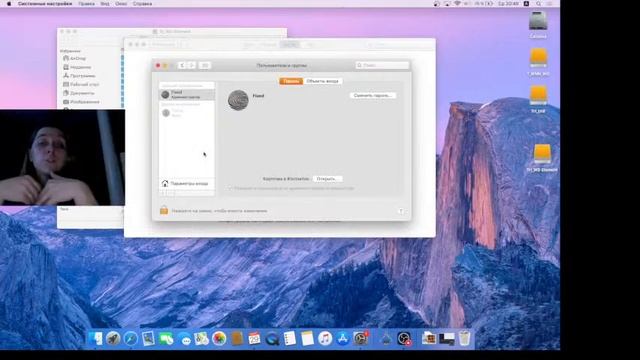
Task: Open the Apple menu
Action: click(9, 4)
